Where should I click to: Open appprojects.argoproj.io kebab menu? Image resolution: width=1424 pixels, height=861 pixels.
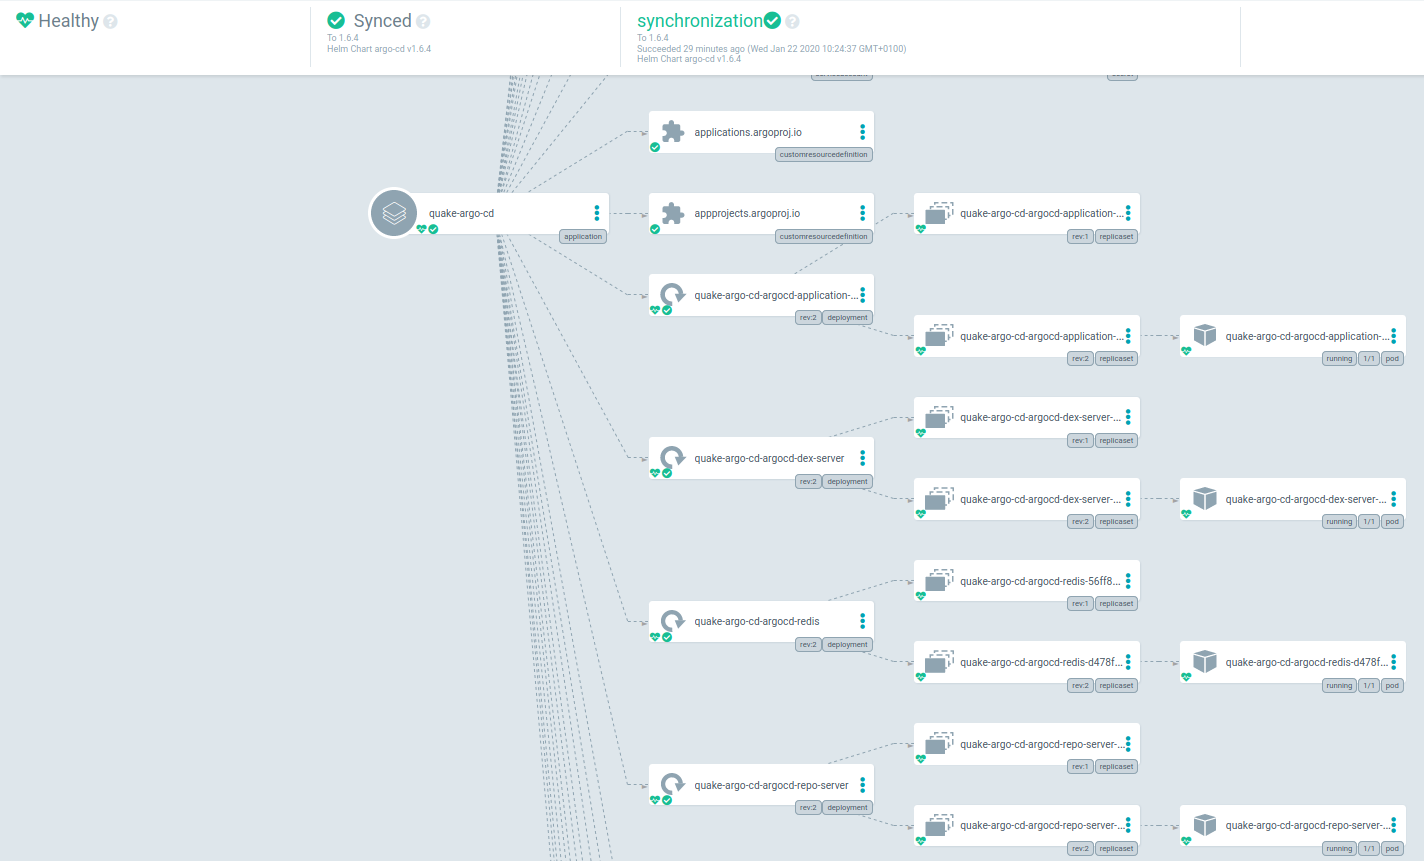pos(862,213)
